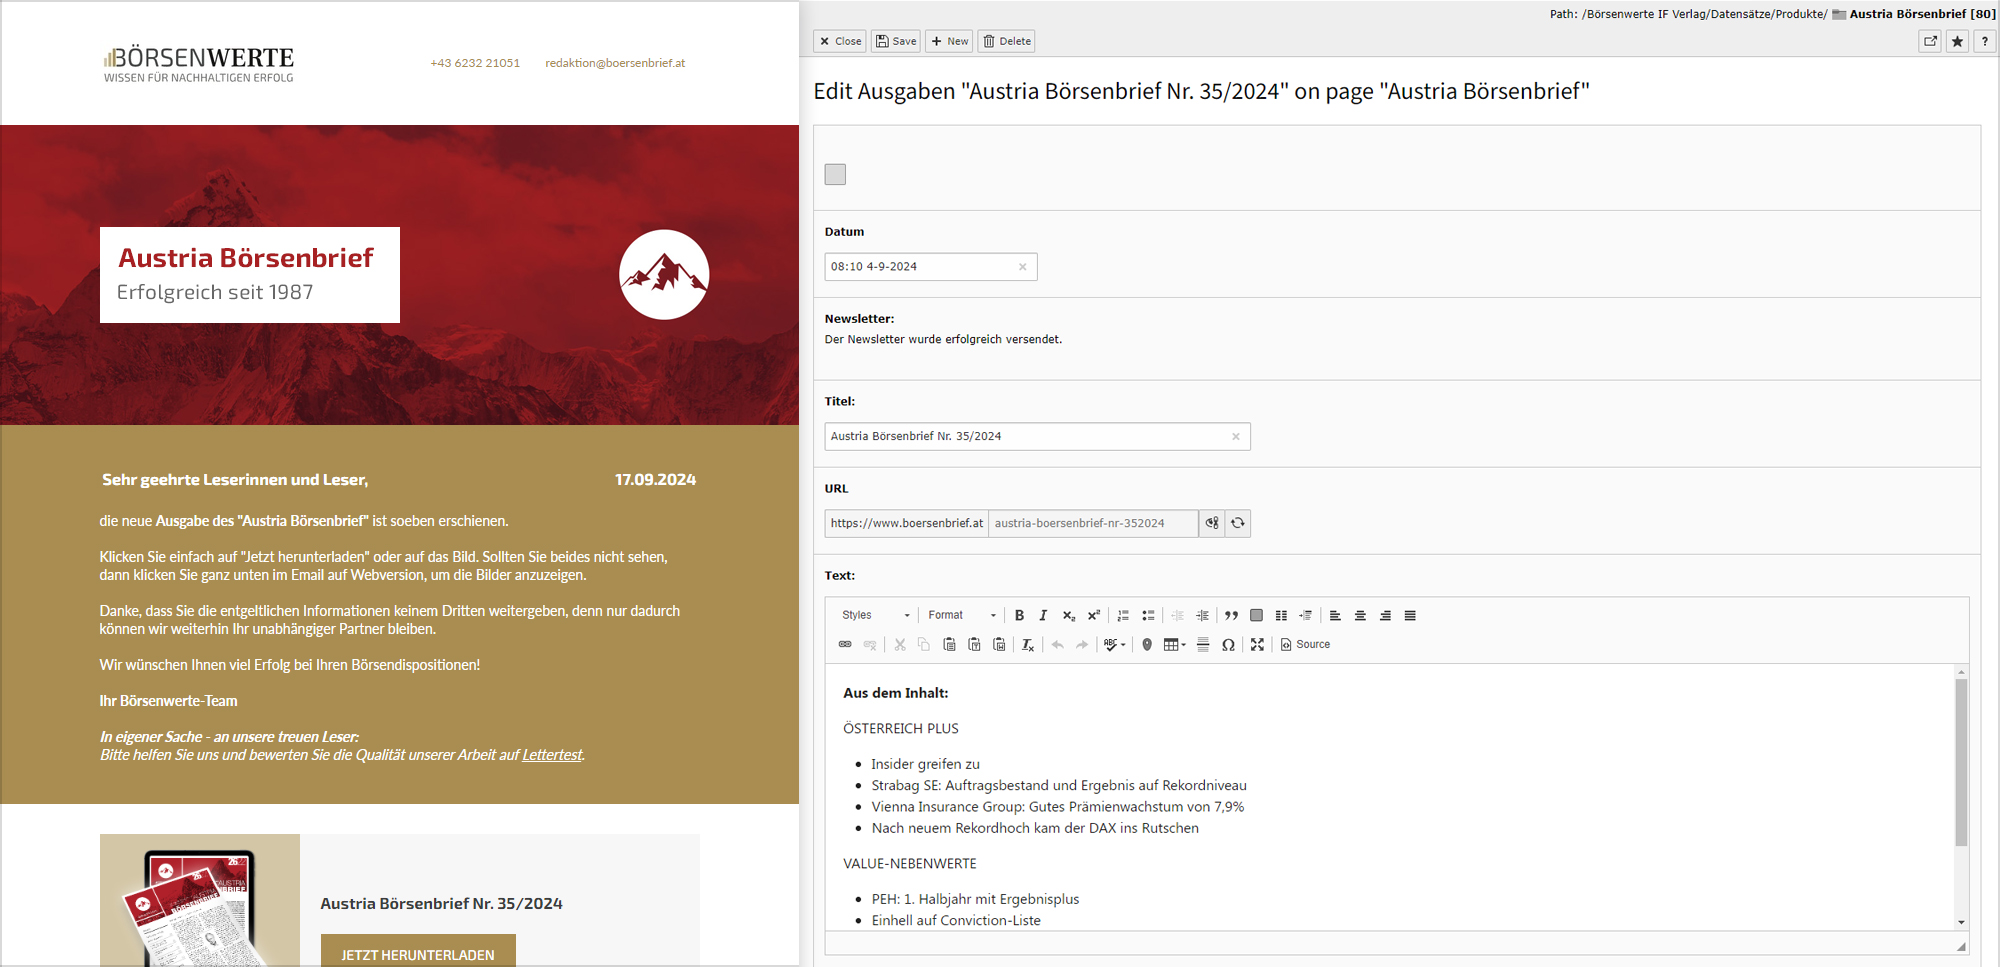
Task: Open the table insert dropdown
Action: pos(1174,645)
